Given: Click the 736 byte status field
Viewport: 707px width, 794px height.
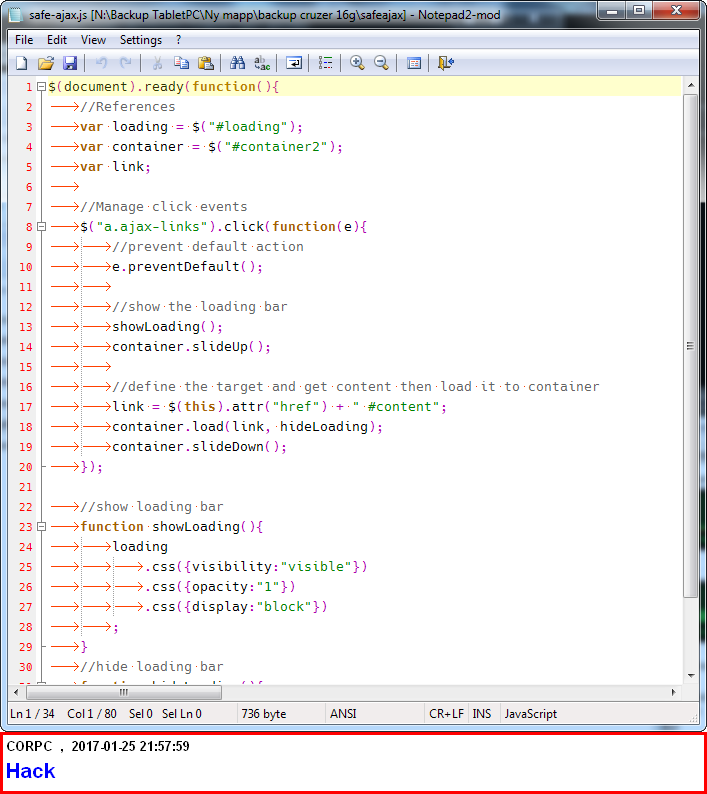Looking at the screenshot, I should point(281,714).
